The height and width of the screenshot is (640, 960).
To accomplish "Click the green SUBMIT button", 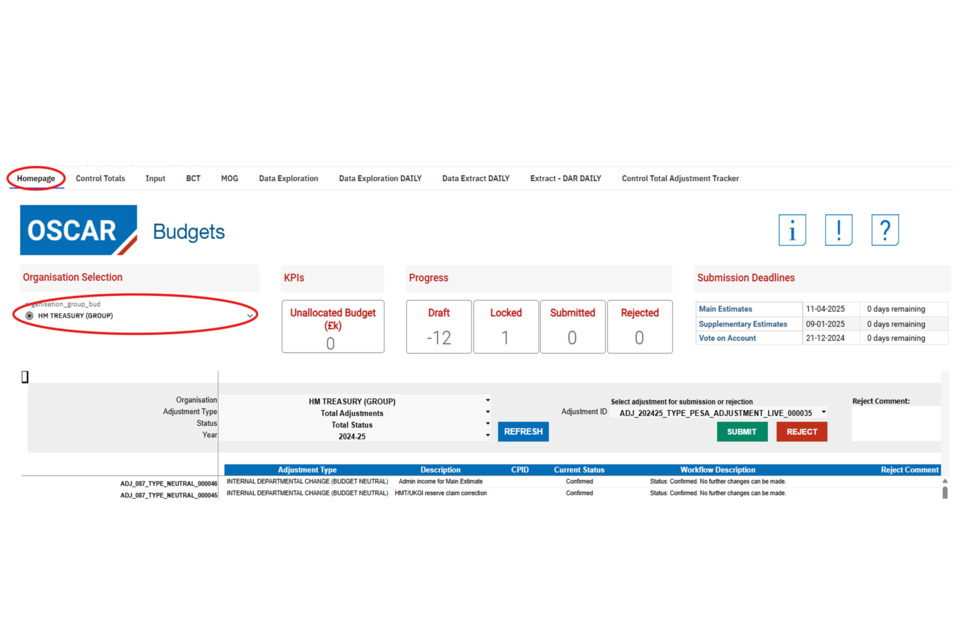I will [742, 432].
